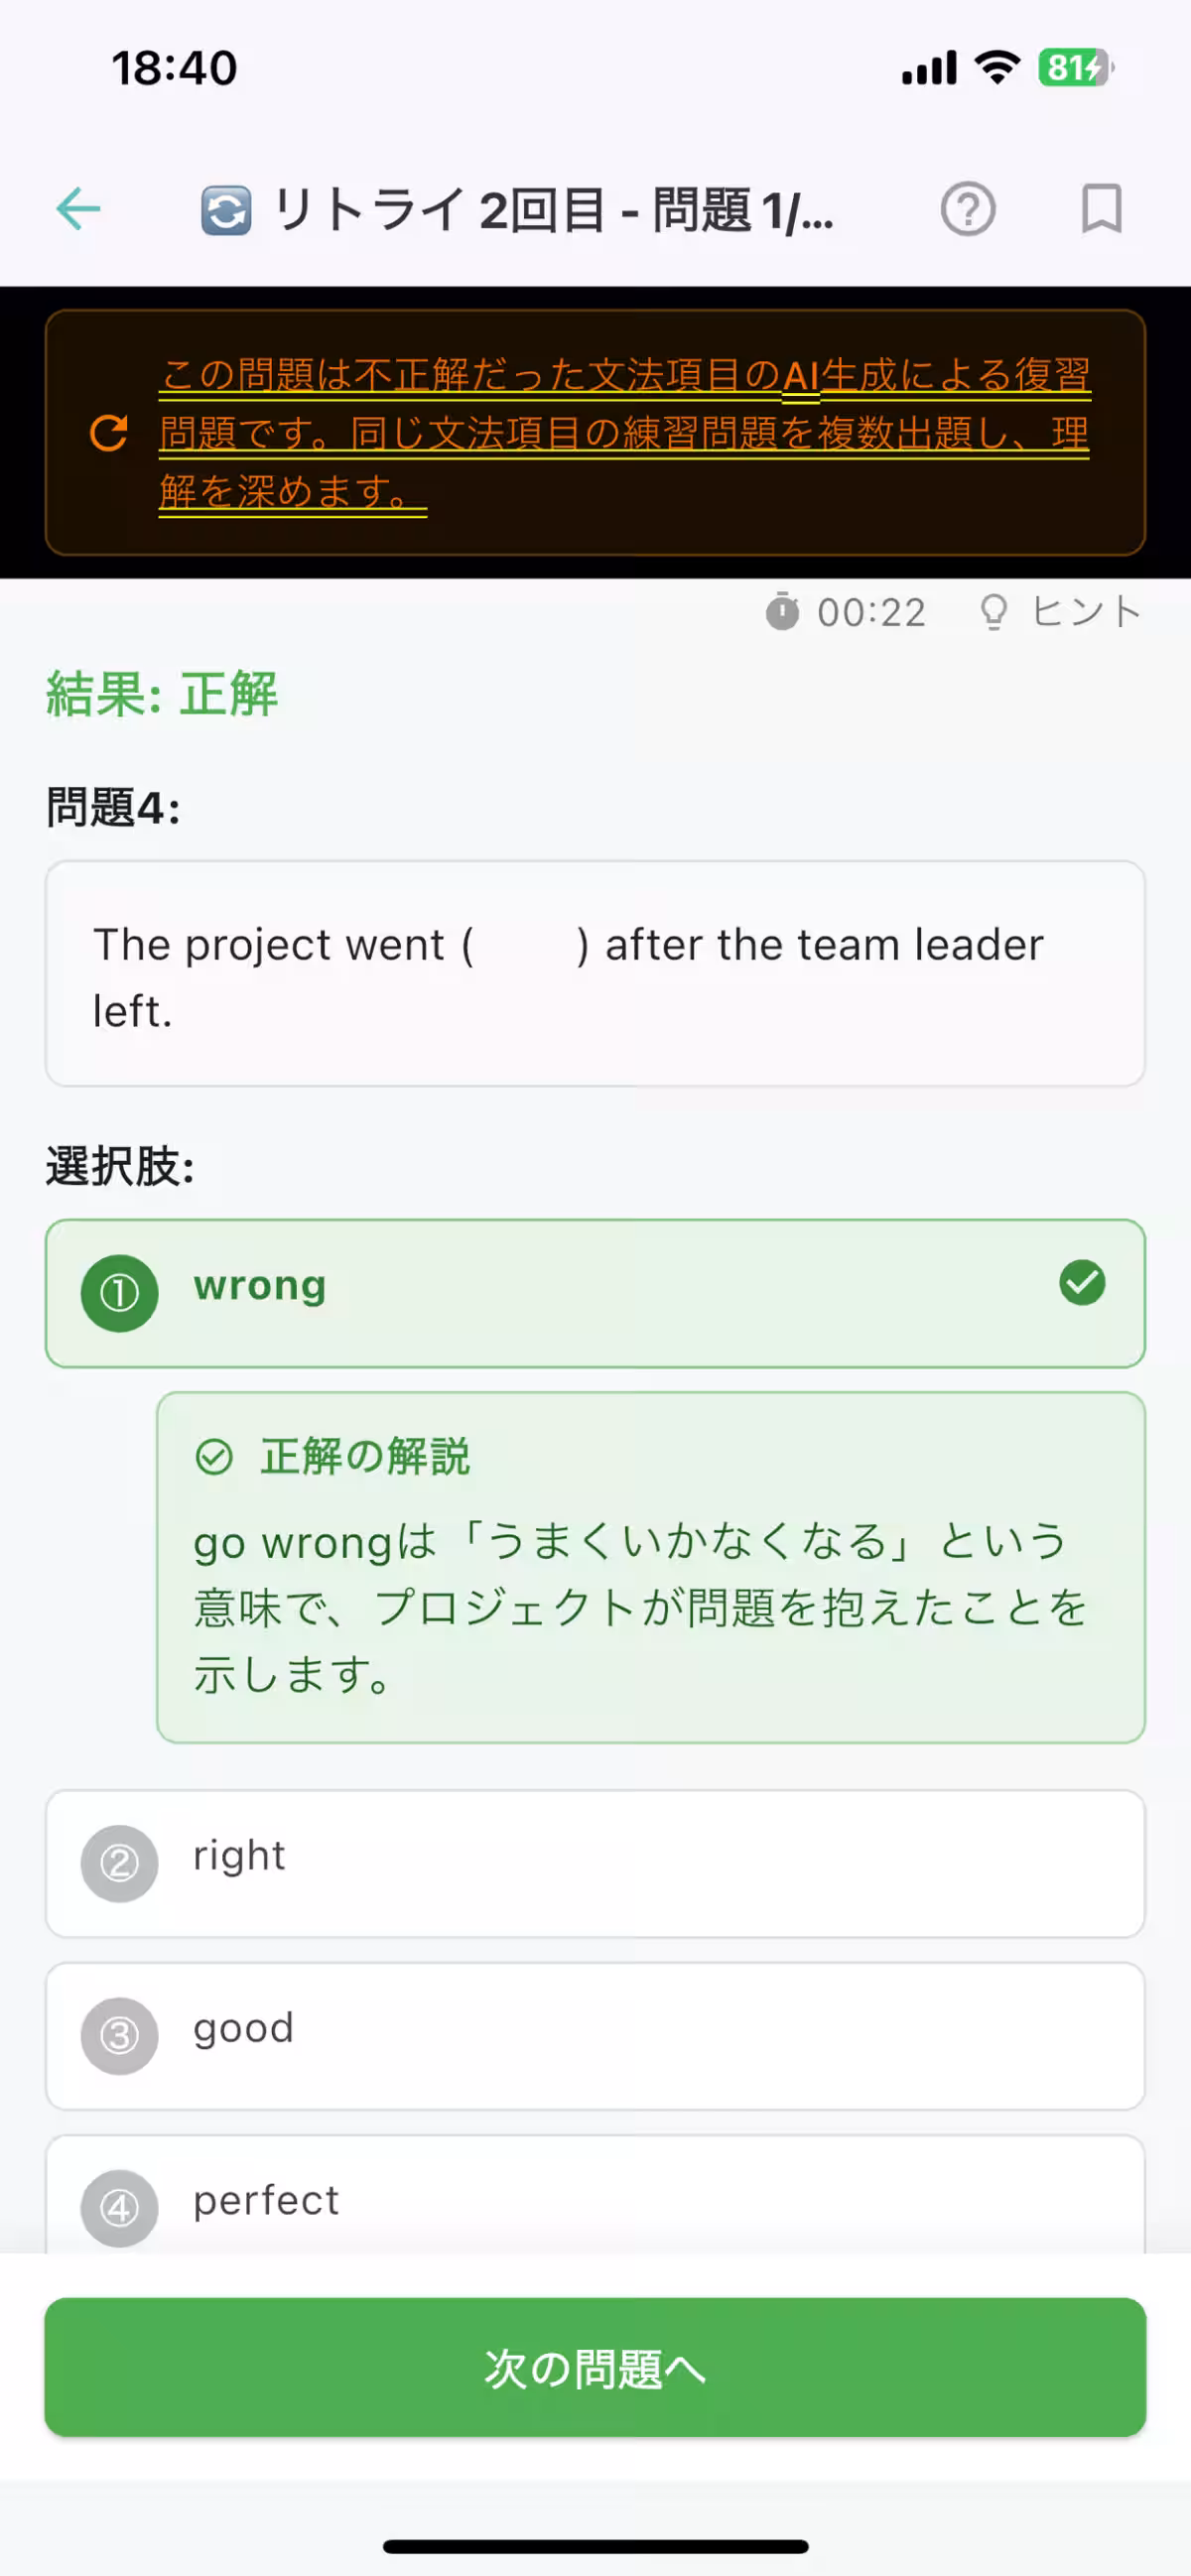Tap the refresh icon in the orange notice banner
The width and height of the screenshot is (1191, 2576).
(110, 434)
